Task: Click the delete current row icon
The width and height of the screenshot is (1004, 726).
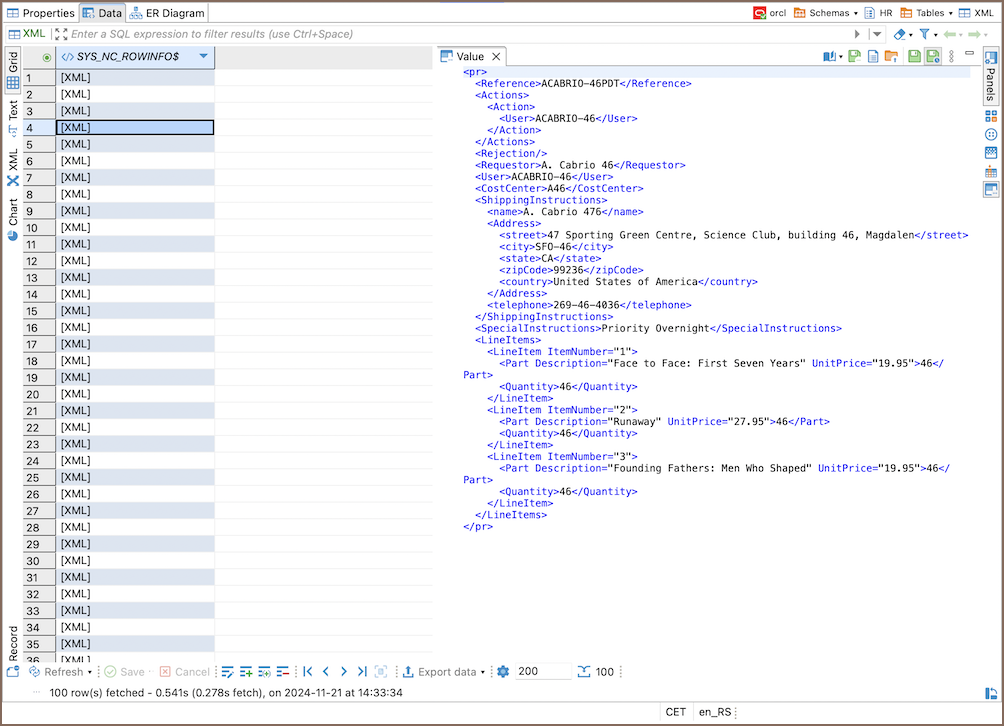Action: tap(283, 672)
